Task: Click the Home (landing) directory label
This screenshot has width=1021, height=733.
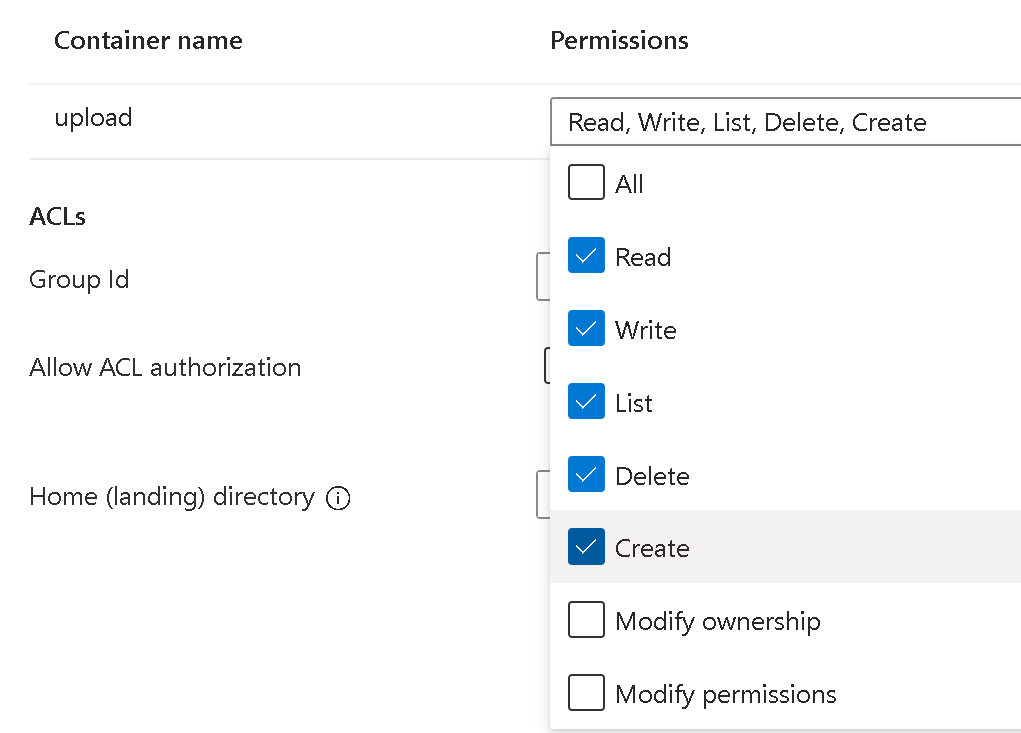Action: click(172, 497)
